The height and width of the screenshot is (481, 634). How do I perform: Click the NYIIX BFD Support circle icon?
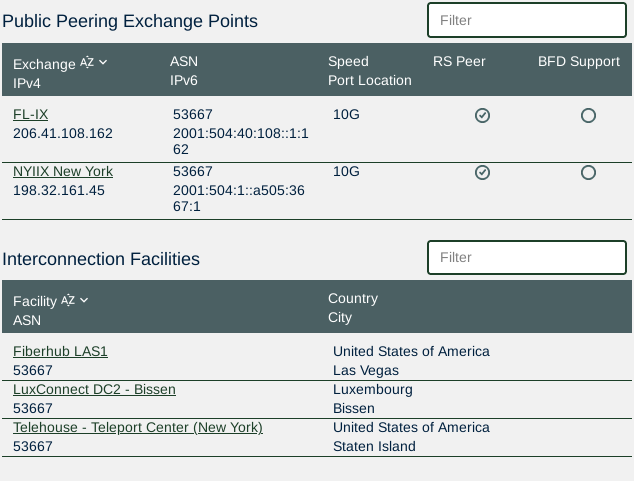tap(588, 173)
